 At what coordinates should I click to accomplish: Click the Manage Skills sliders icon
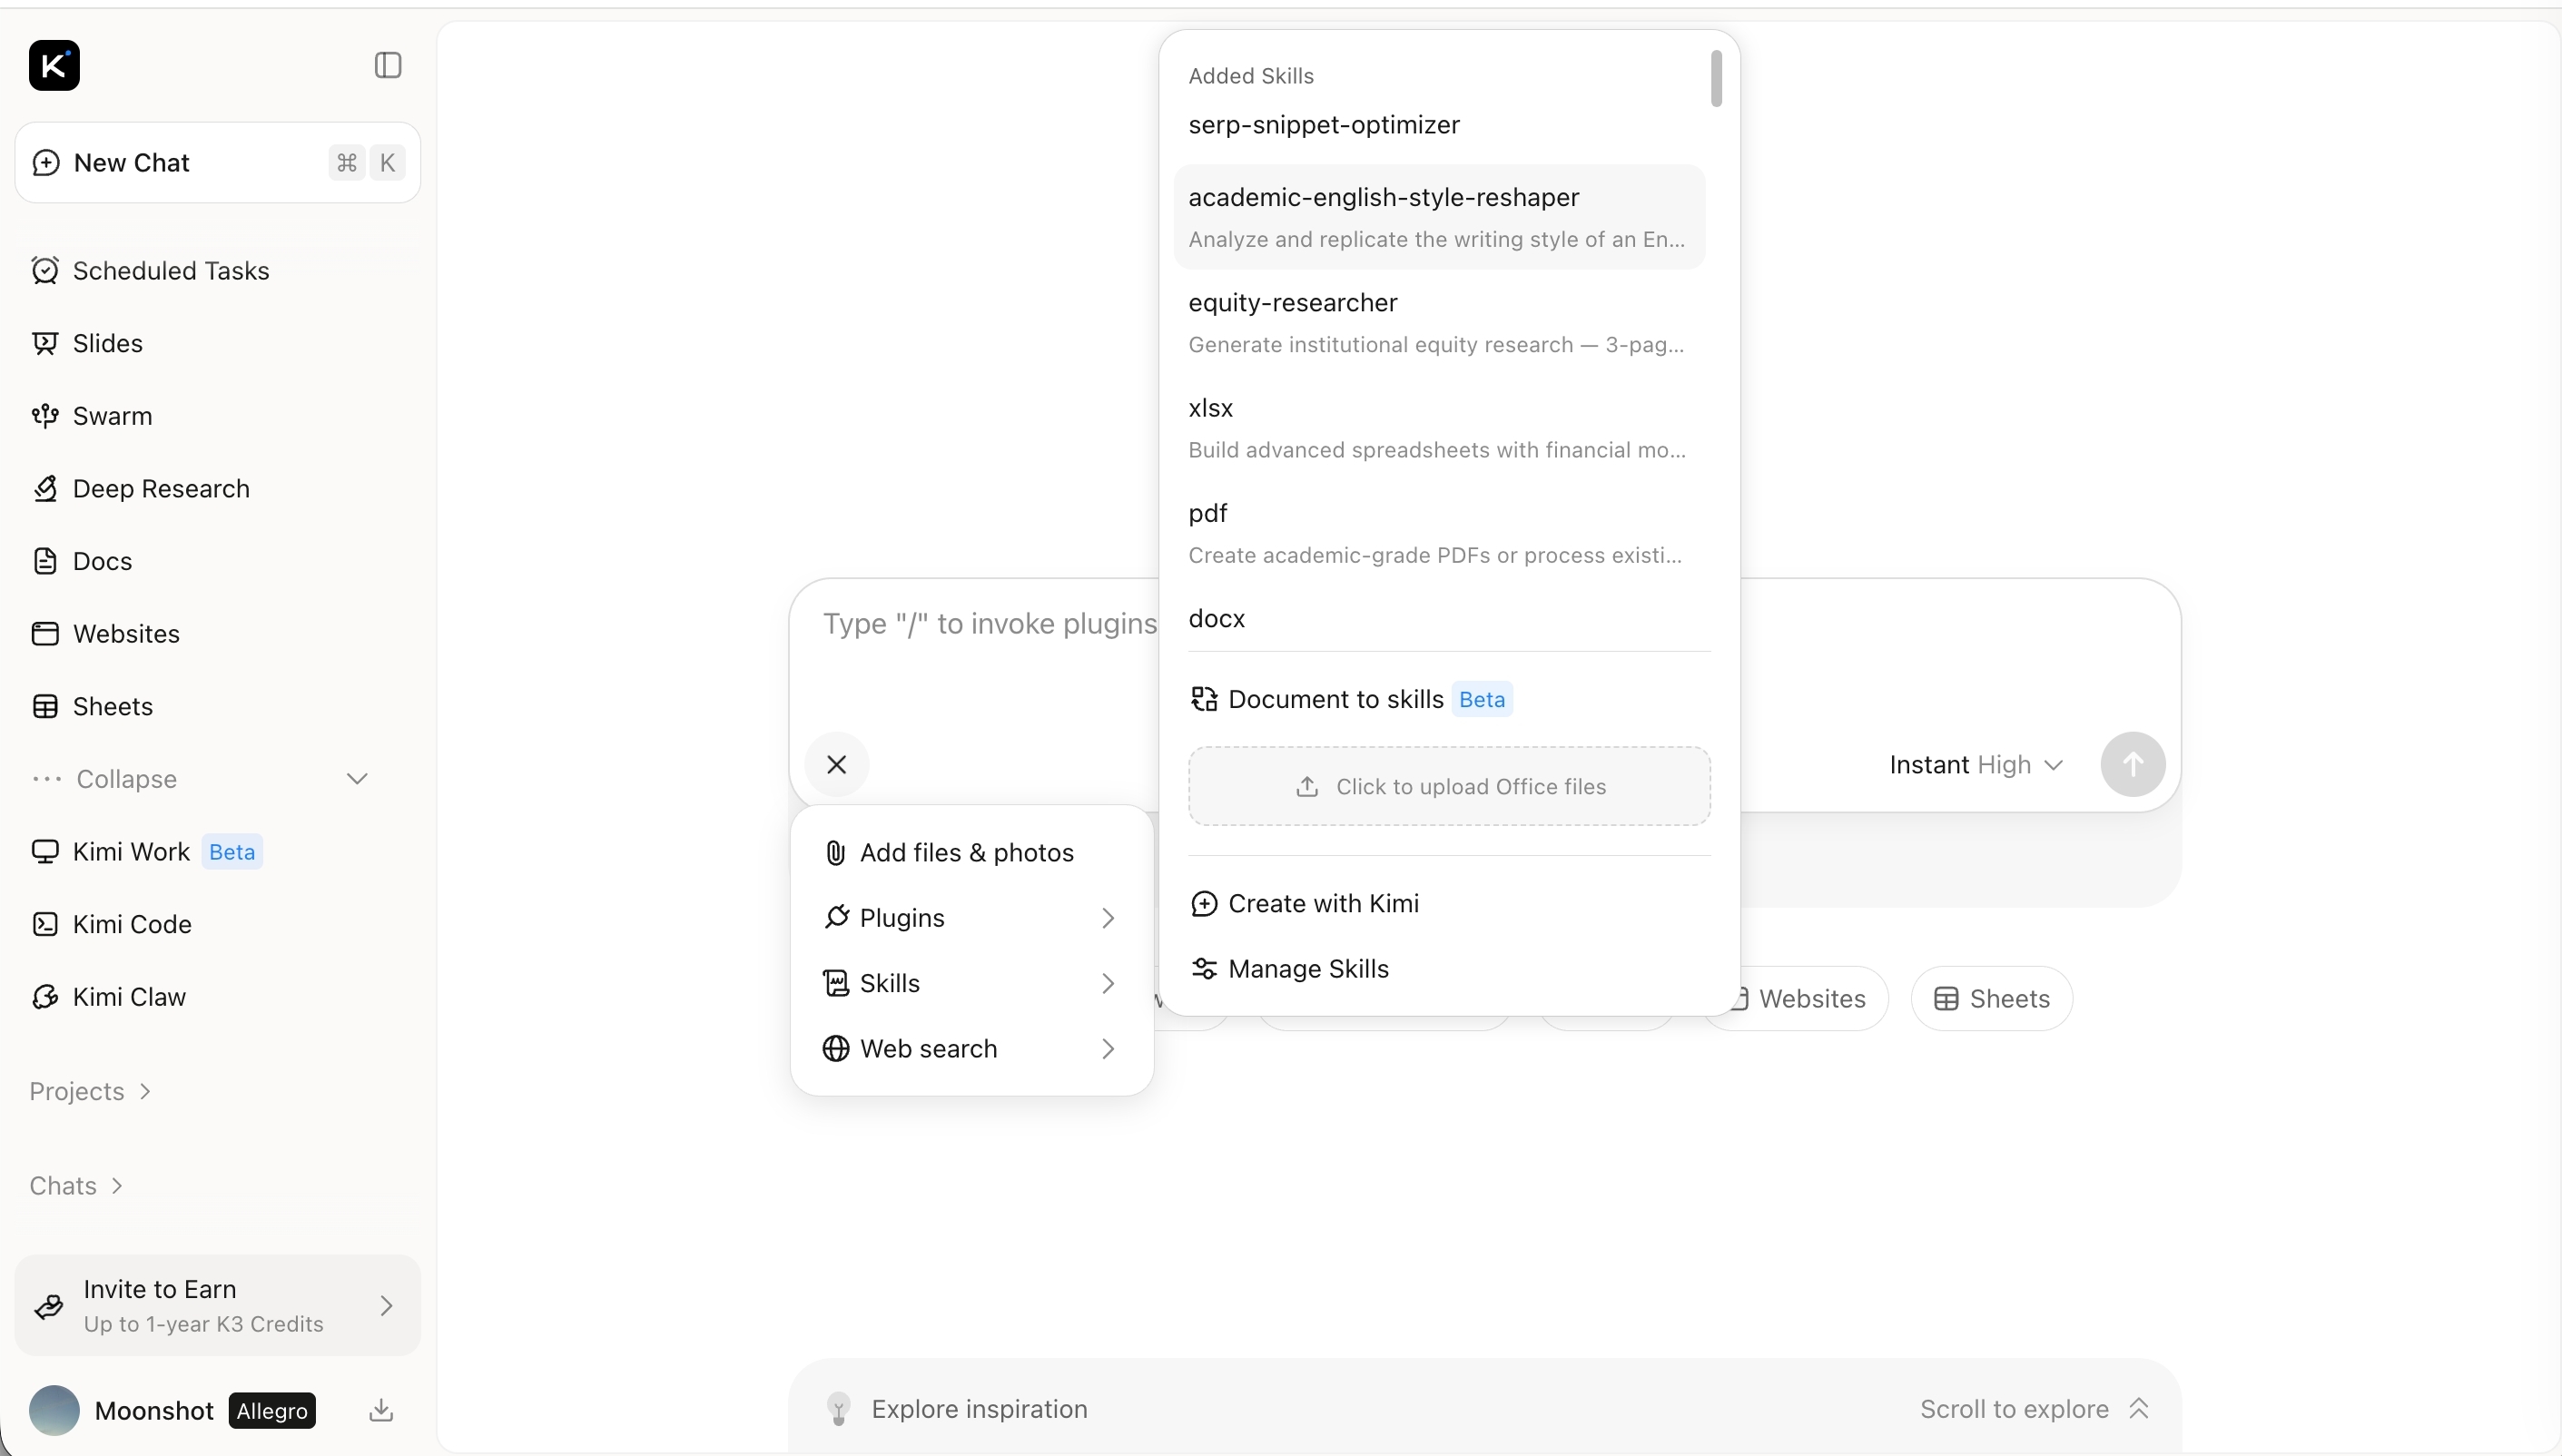click(x=1204, y=969)
